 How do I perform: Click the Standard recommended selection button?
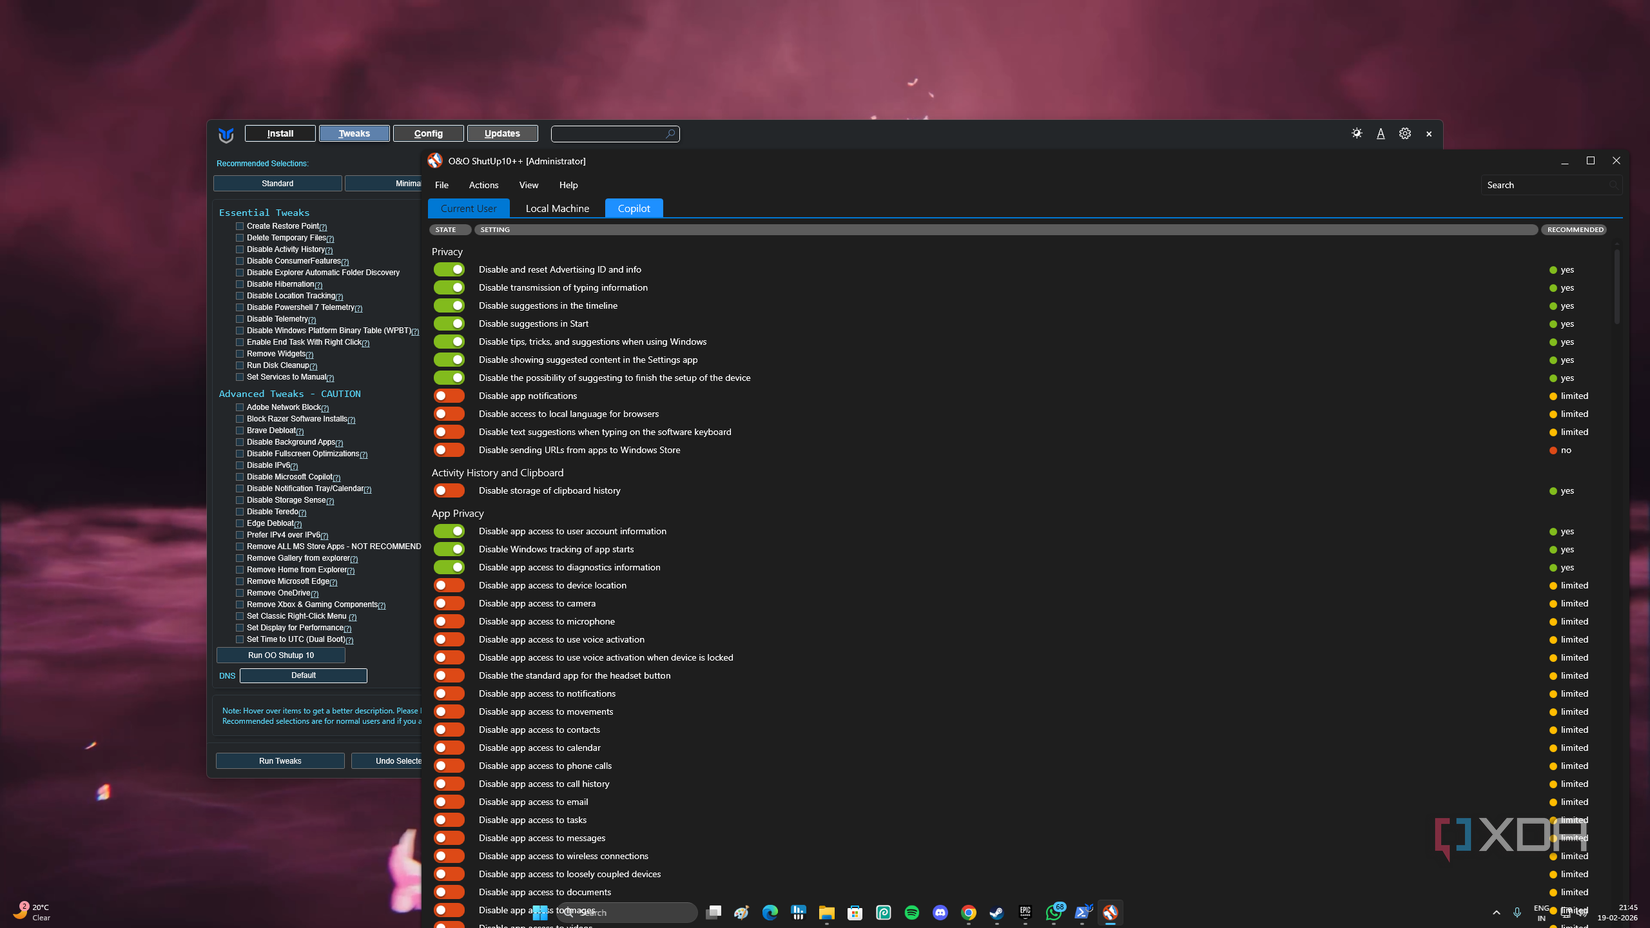pos(277,184)
